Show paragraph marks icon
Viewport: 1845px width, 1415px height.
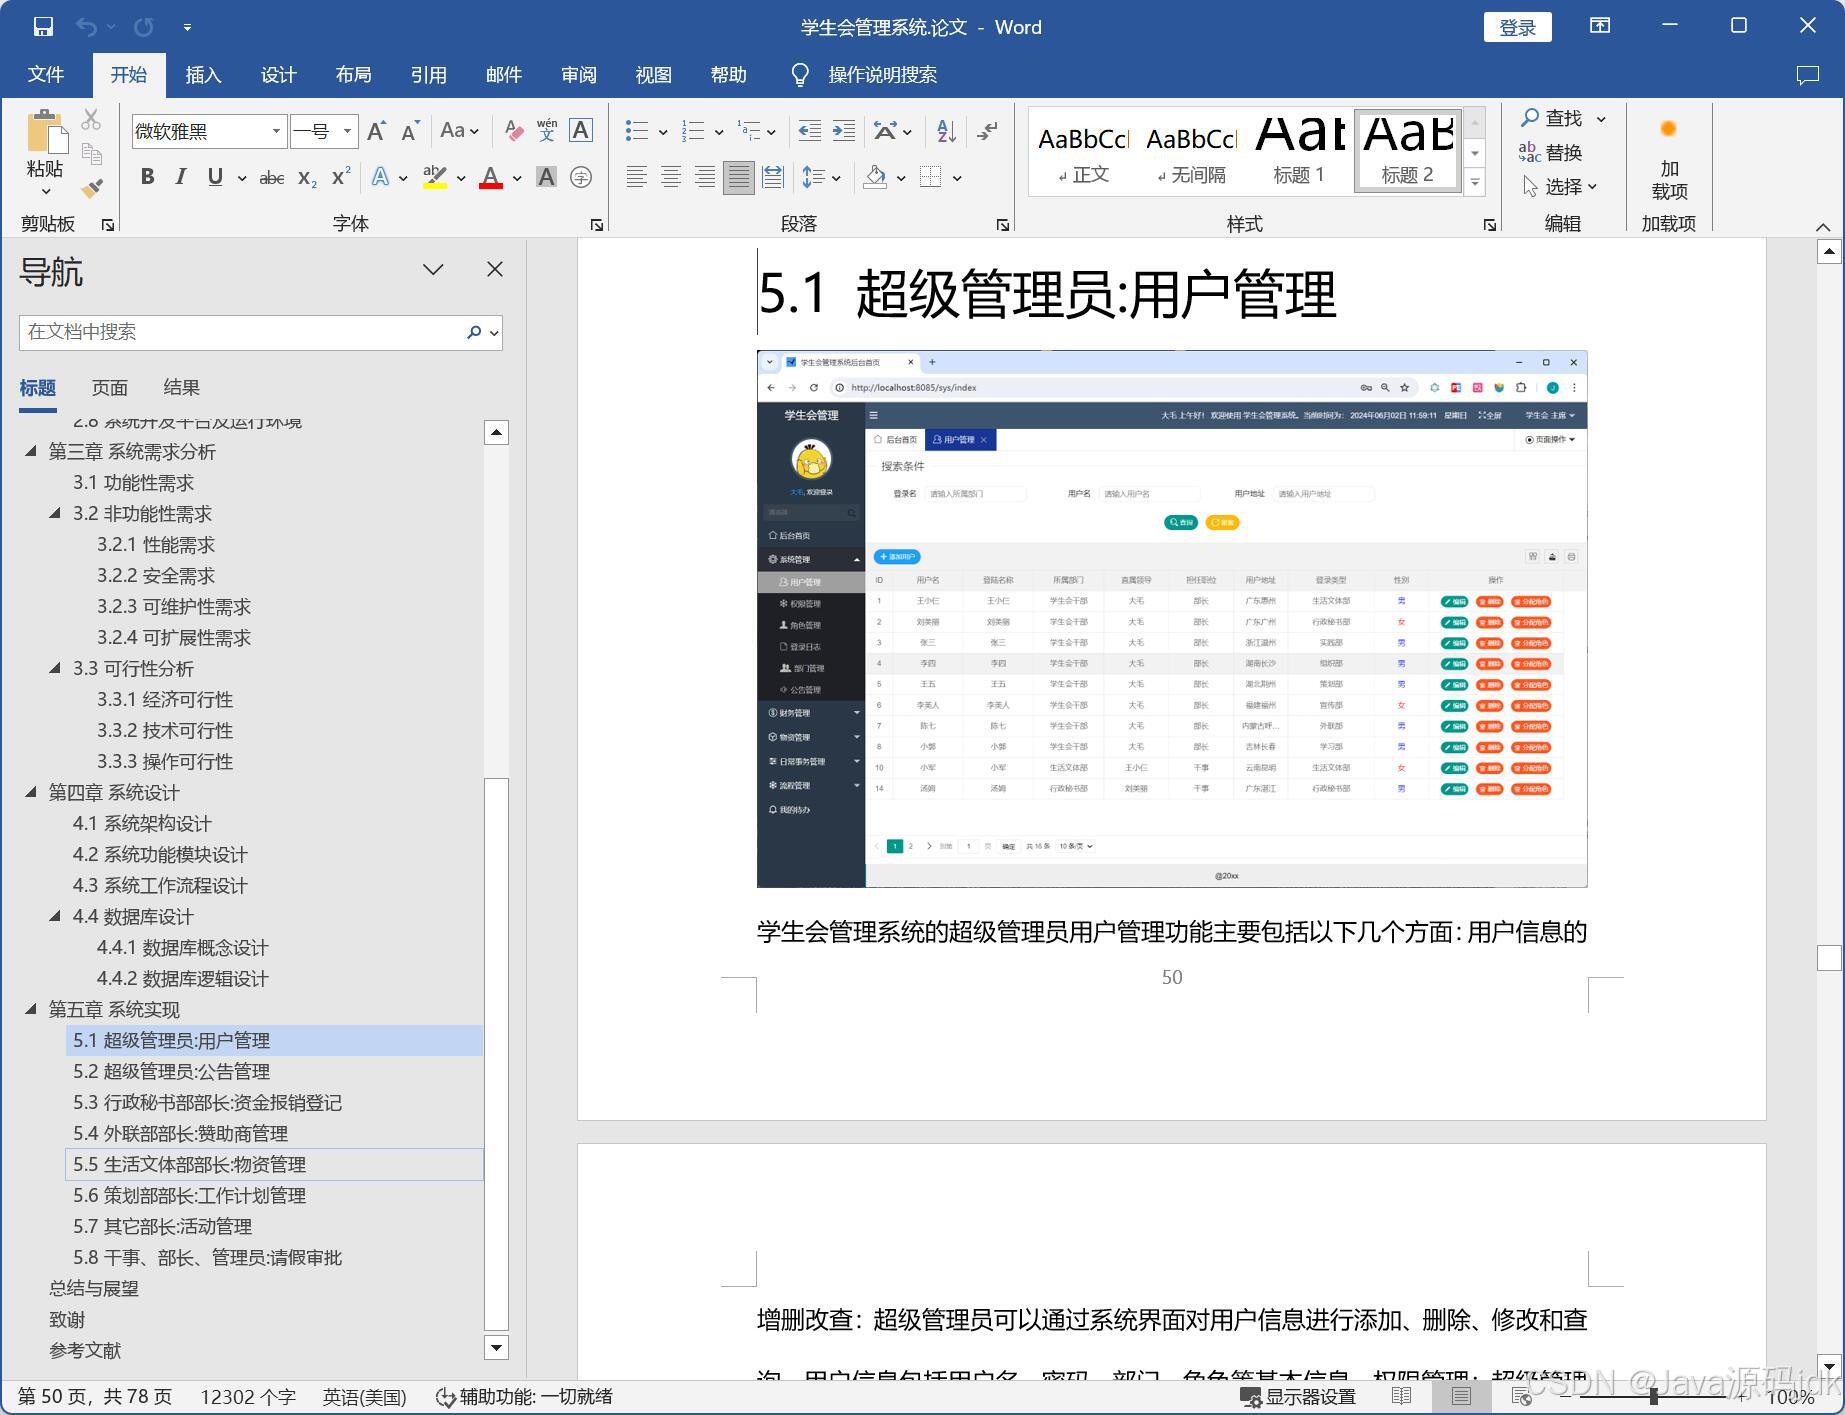tap(987, 131)
